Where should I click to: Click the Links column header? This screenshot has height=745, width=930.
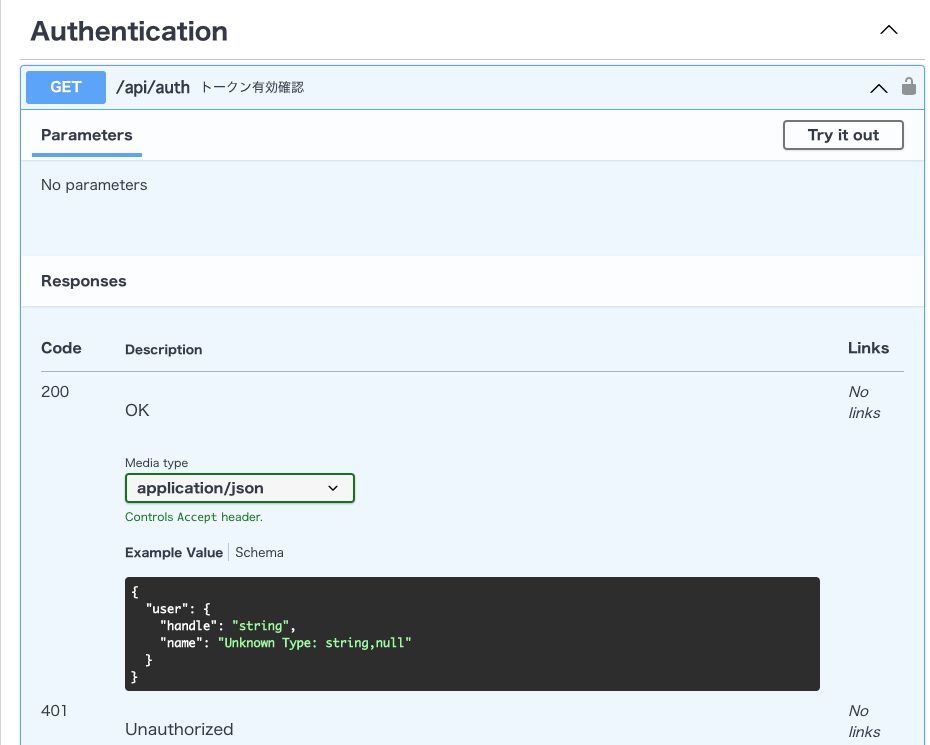(868, 348)
